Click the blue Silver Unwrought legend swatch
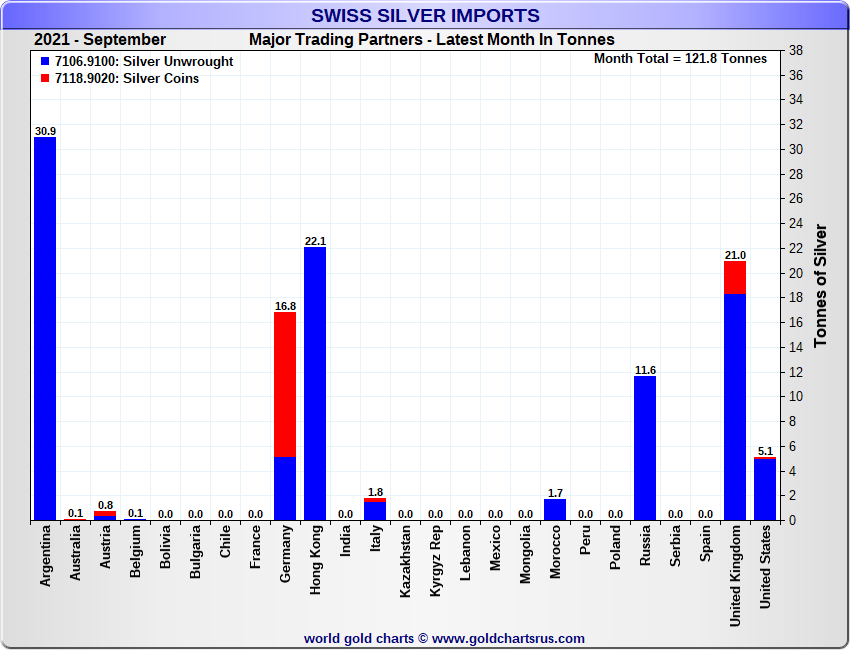The width and height of the screenshot is (850, 650). click(44, 62)
